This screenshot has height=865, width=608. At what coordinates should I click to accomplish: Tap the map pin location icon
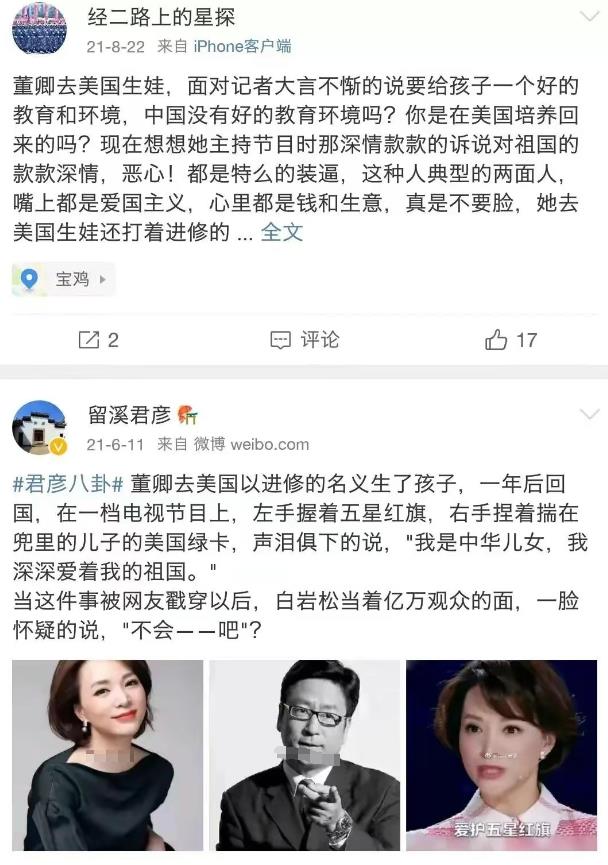tap(29, 279)
